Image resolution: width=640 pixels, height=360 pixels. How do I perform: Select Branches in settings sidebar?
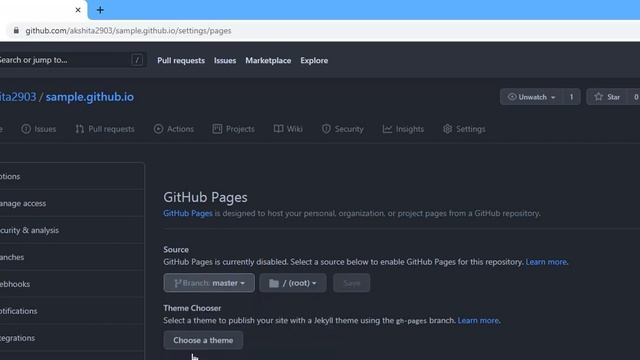click(72, 257)
